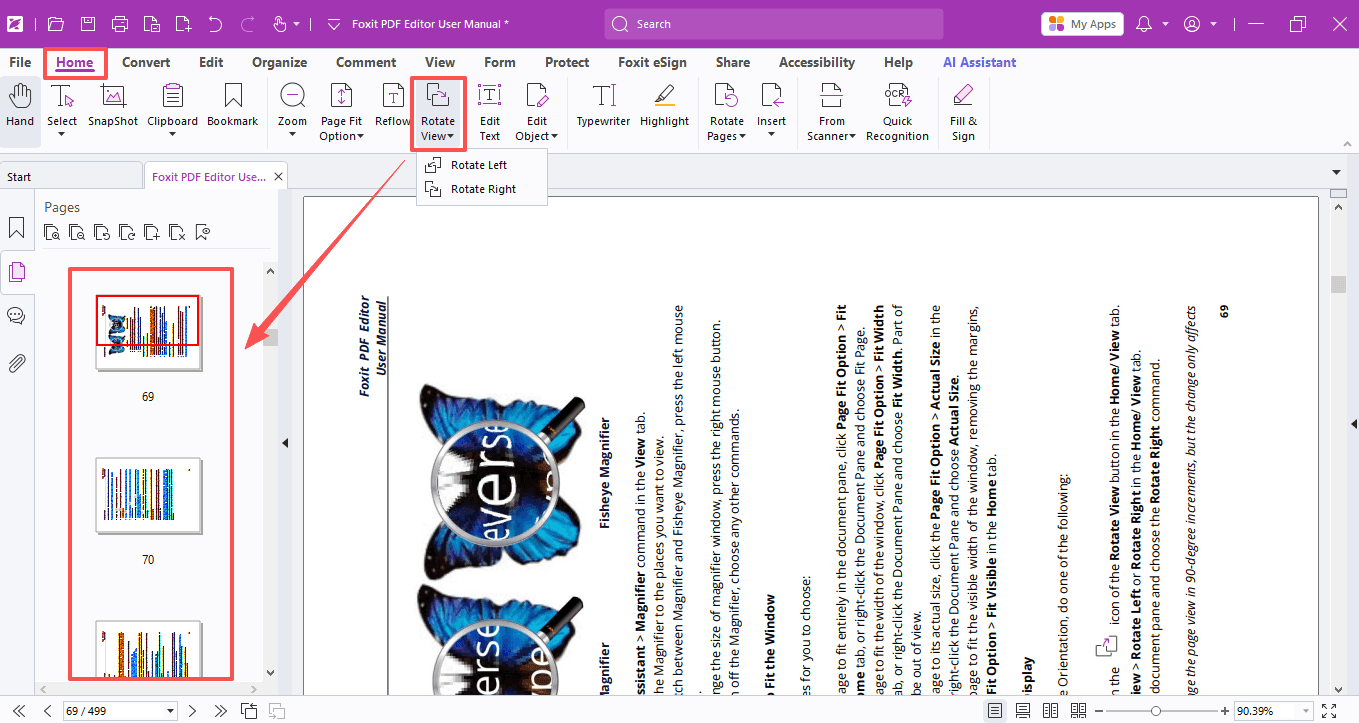
Task: Insert page icon in Pages panel
Action: pyautogui.click(x=152, y=233)
